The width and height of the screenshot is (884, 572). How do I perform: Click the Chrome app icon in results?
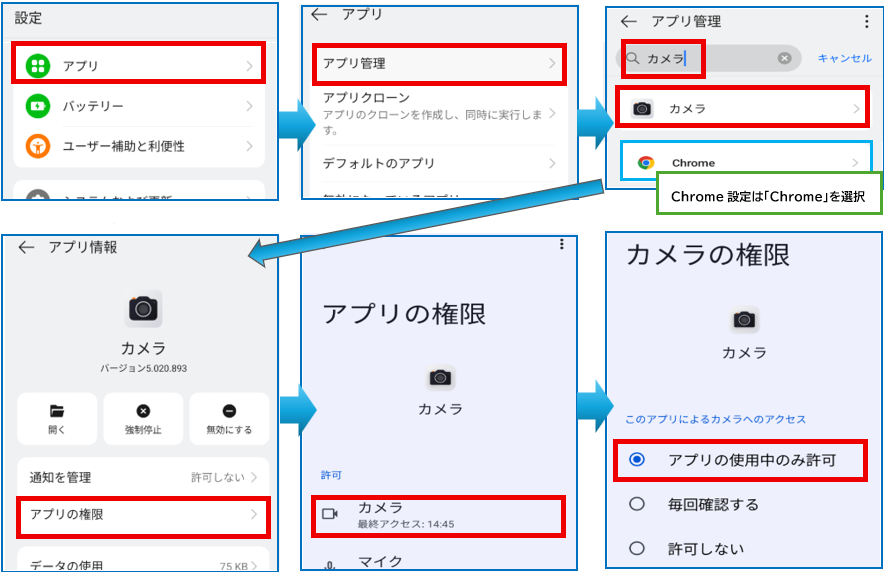646,163
